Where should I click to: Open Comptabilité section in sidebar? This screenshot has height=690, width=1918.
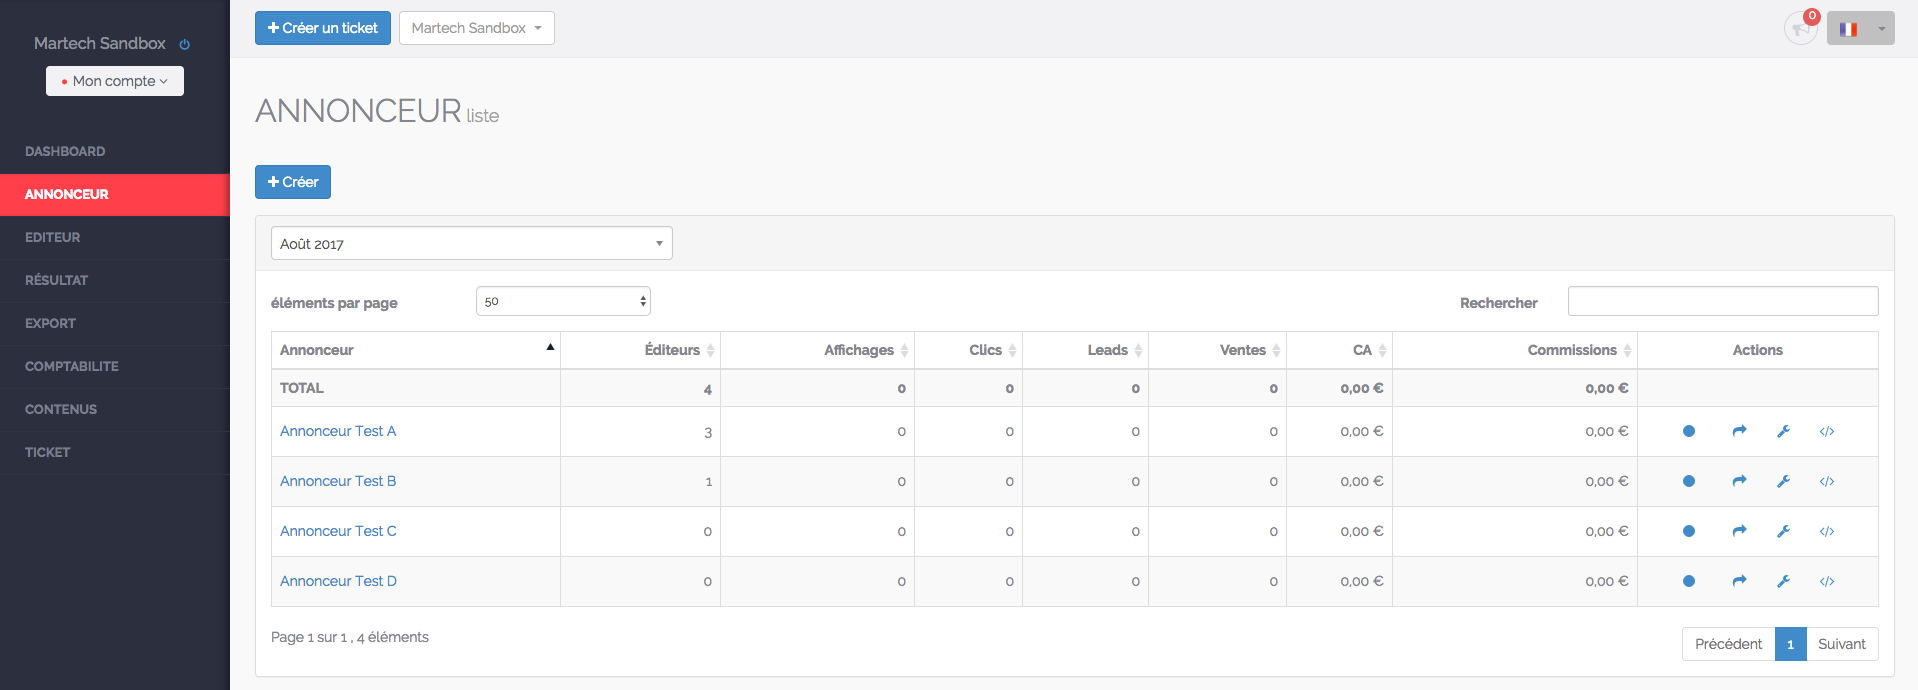pyautogui.click(x=115, y=366)
